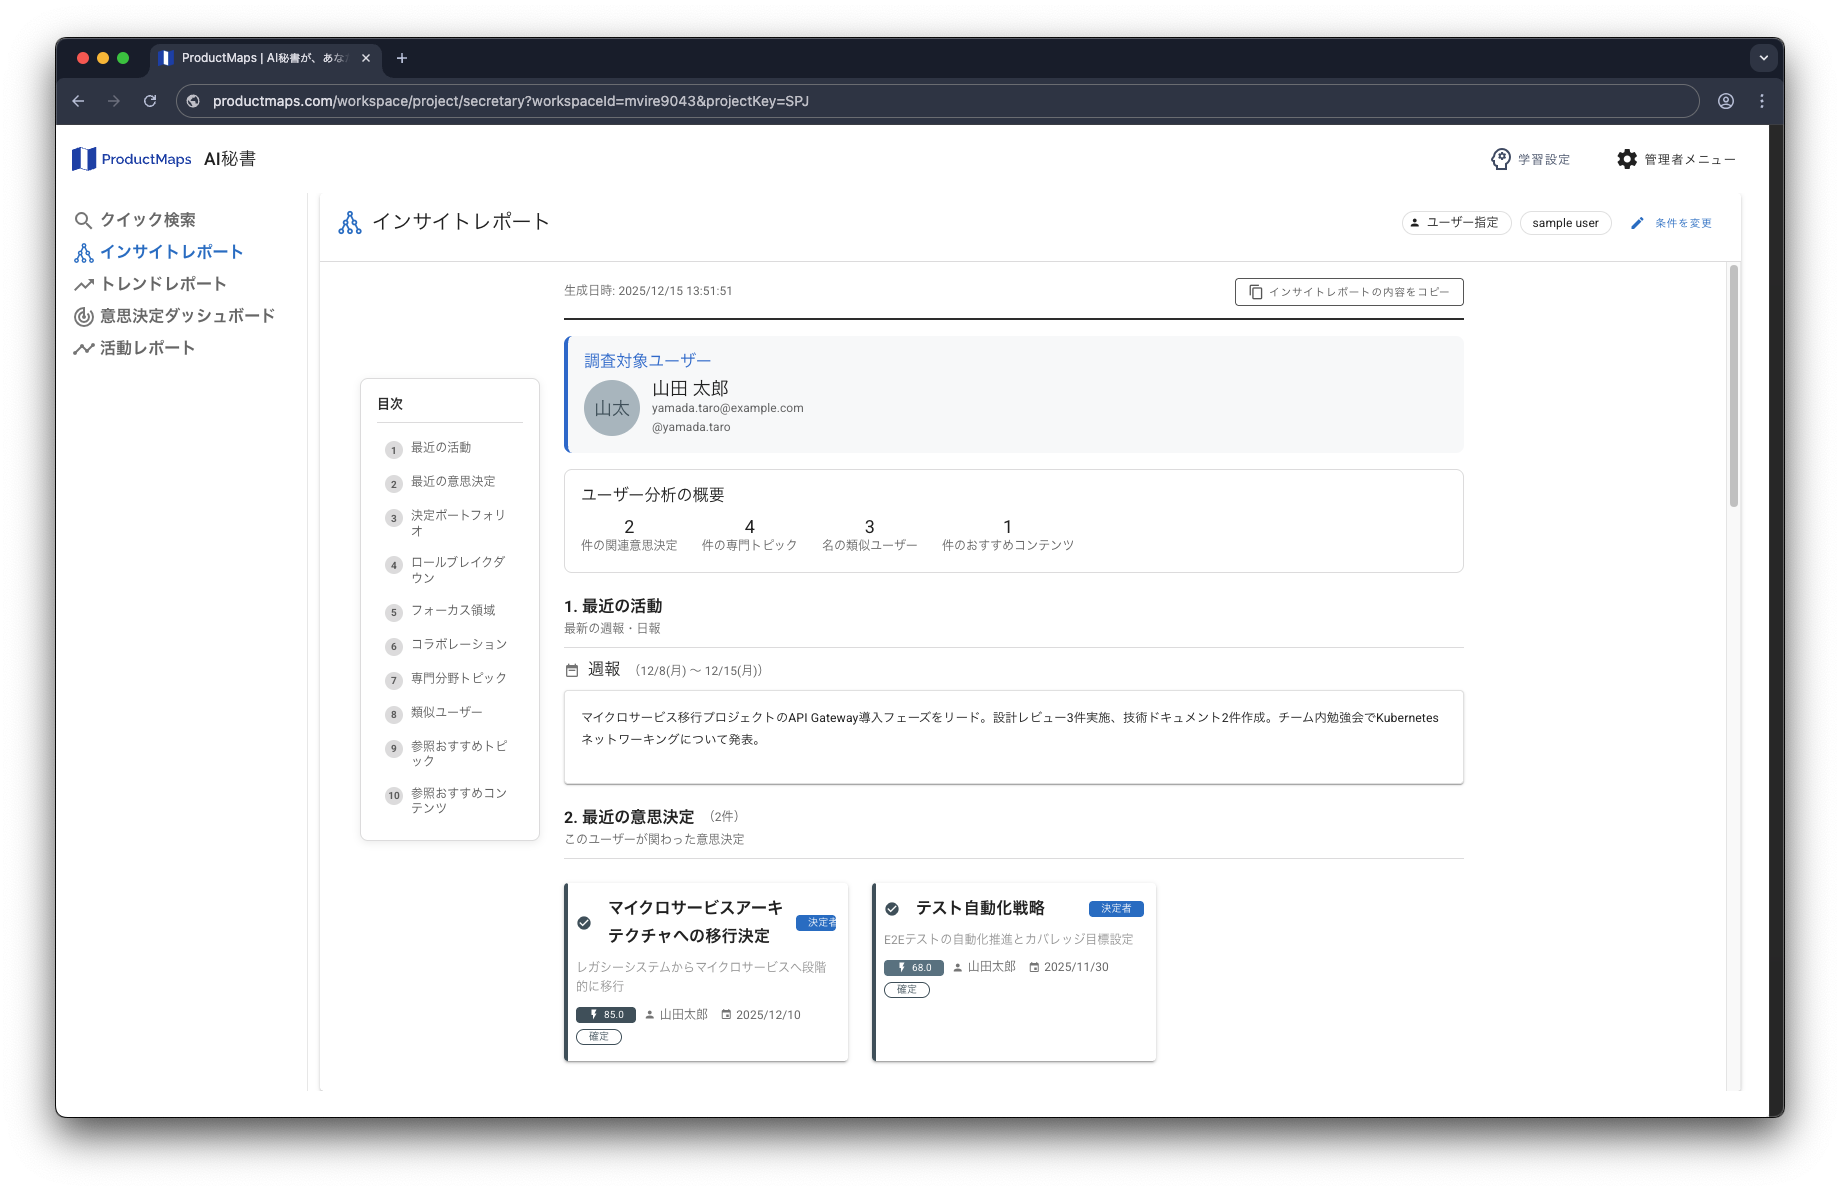Select the クイック検索 search icon in sidebar
The image size is (1840, 1191).
[84, 219]
